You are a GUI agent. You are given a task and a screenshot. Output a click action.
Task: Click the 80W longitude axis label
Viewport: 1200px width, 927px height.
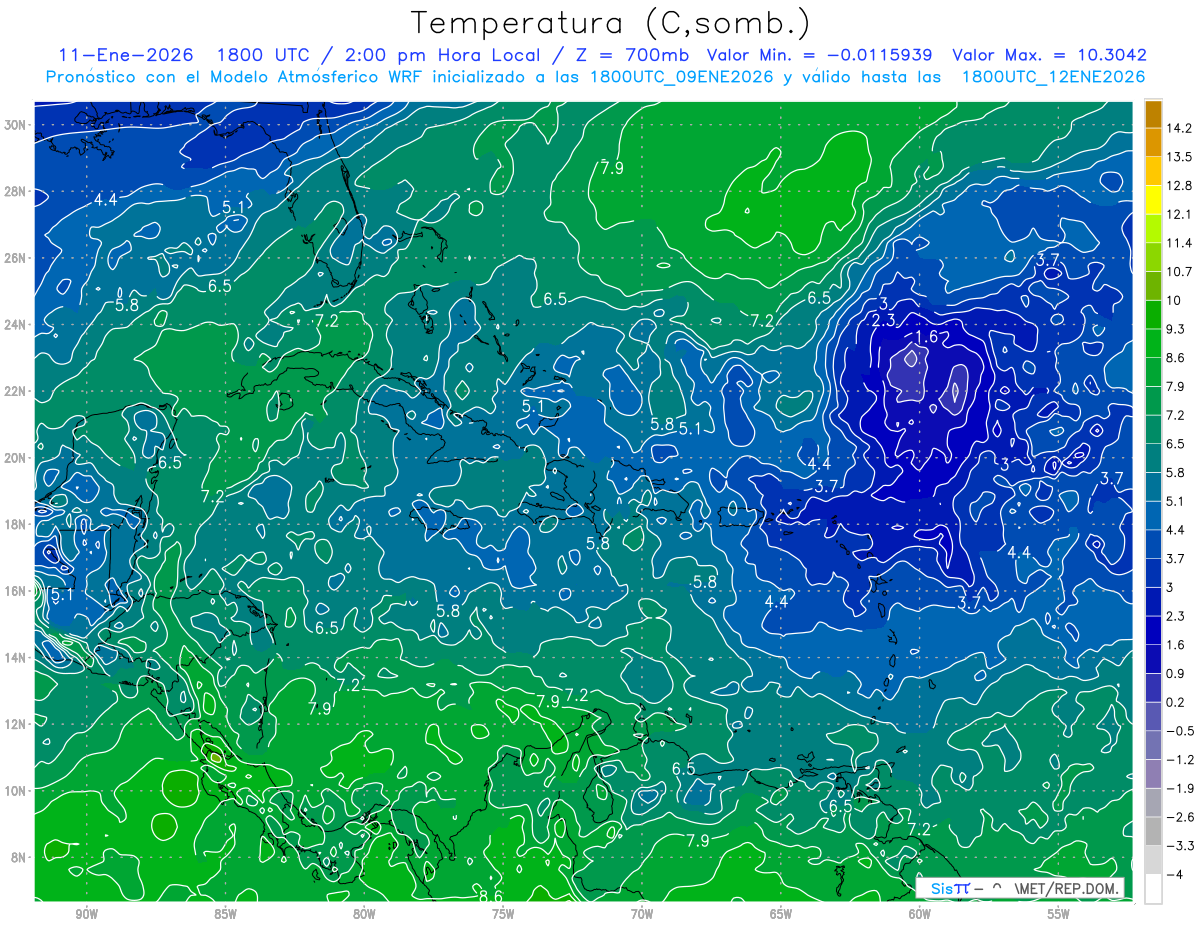click(364, 915)
